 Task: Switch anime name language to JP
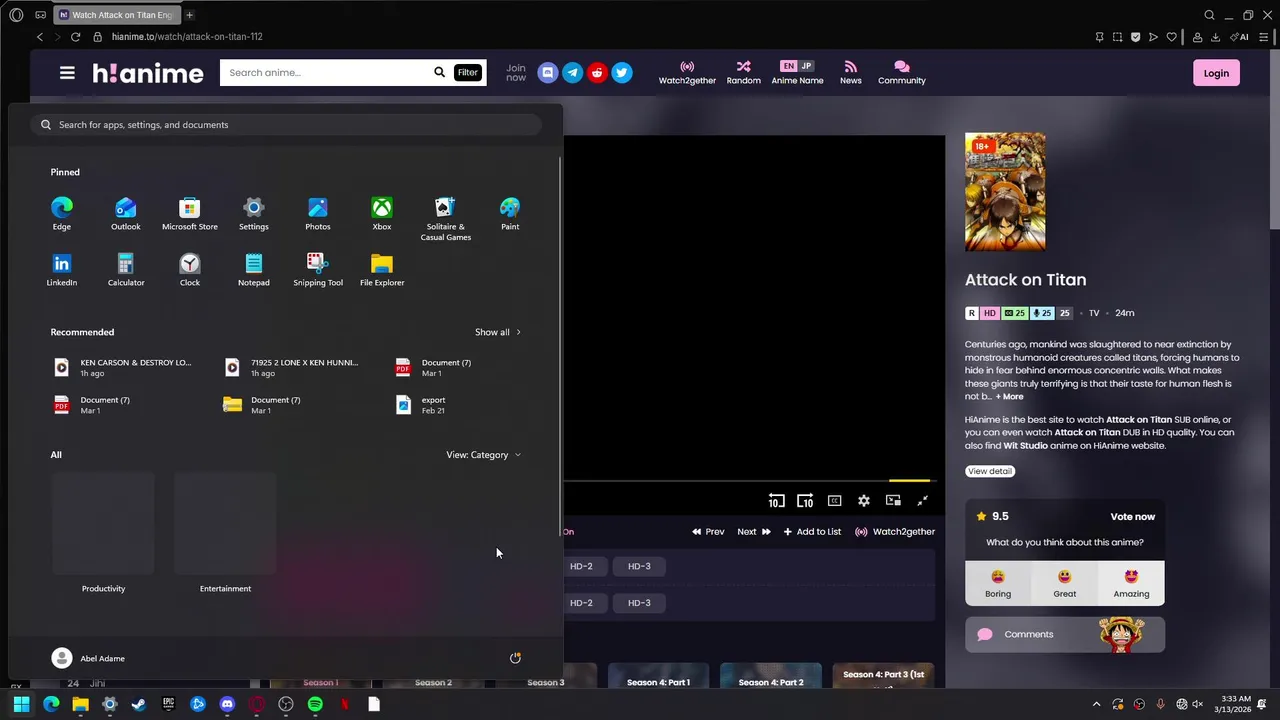[x=806, y=66]
